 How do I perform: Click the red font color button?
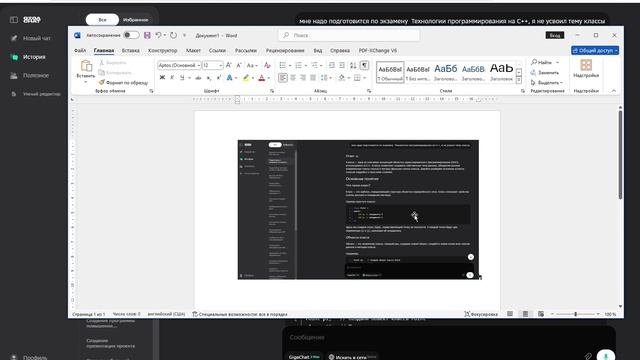tap(262, 78)
